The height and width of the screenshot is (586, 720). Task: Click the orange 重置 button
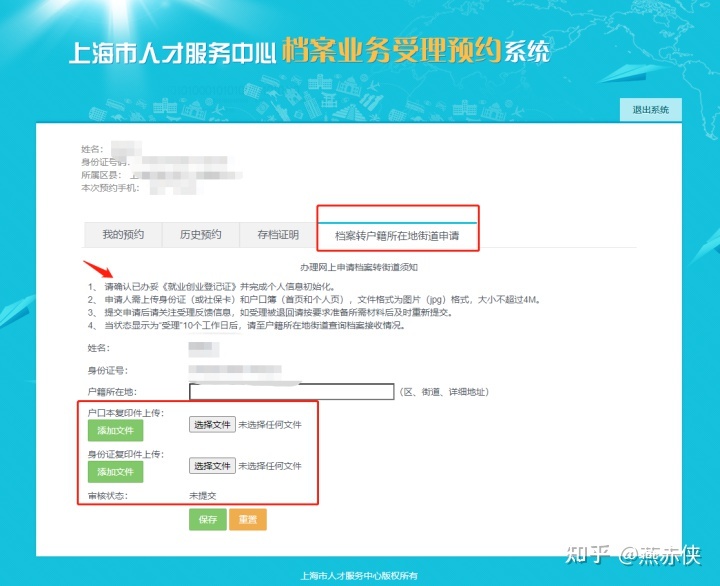248,519
